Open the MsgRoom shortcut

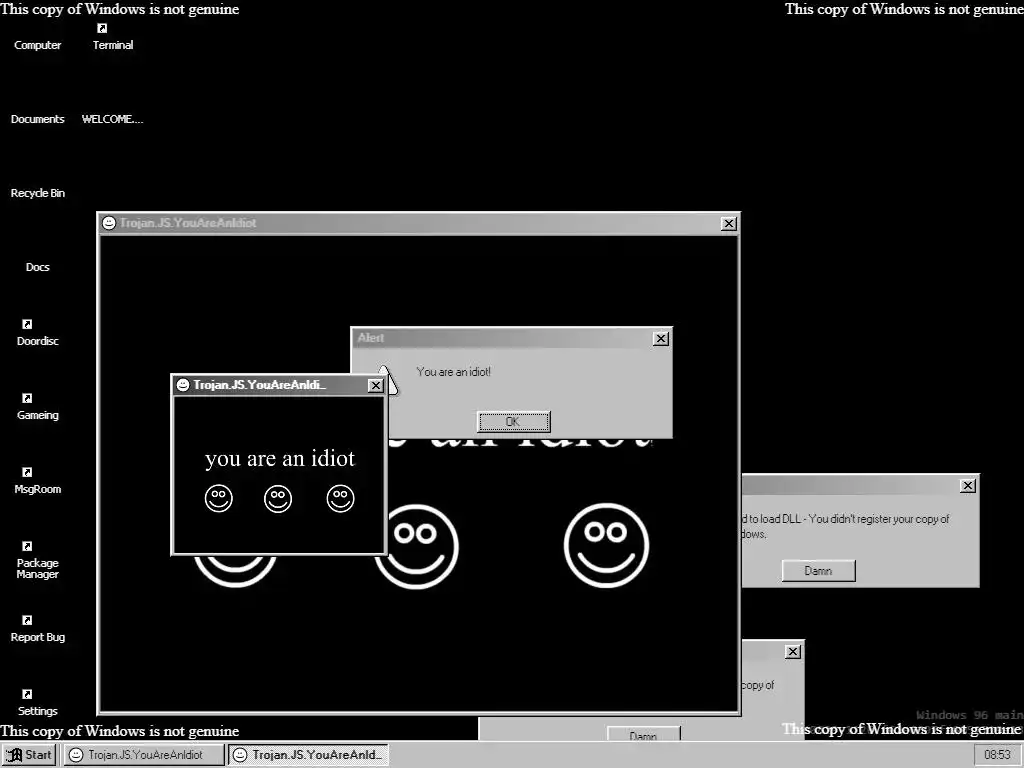point(37,481)
